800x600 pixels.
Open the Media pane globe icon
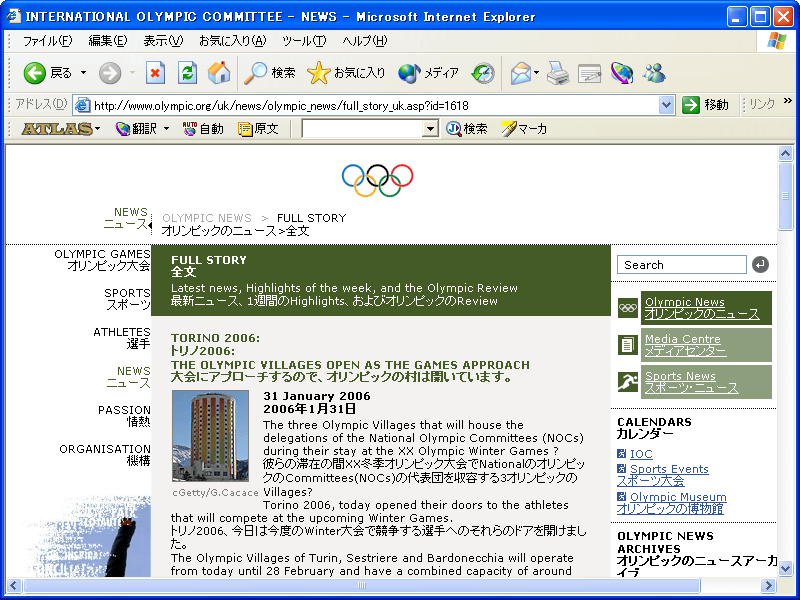(409, 73)
